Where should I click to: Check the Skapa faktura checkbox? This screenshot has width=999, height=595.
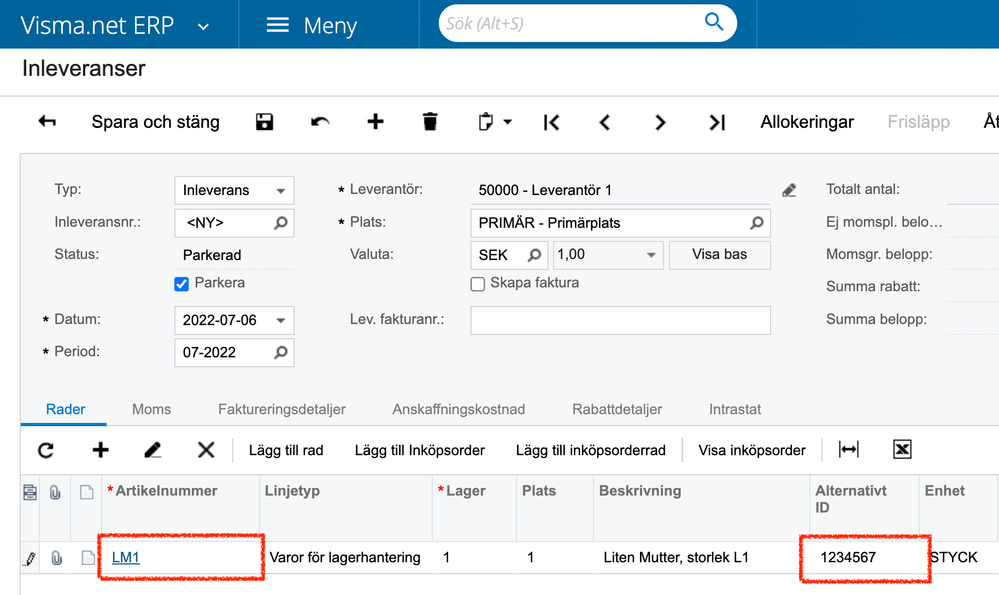coord(477,283)
